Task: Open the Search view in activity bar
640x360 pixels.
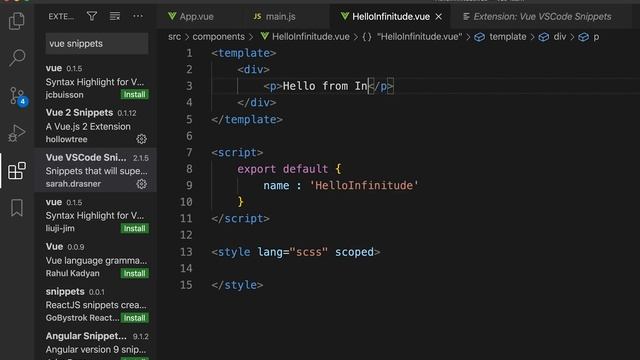Action: 17,58
